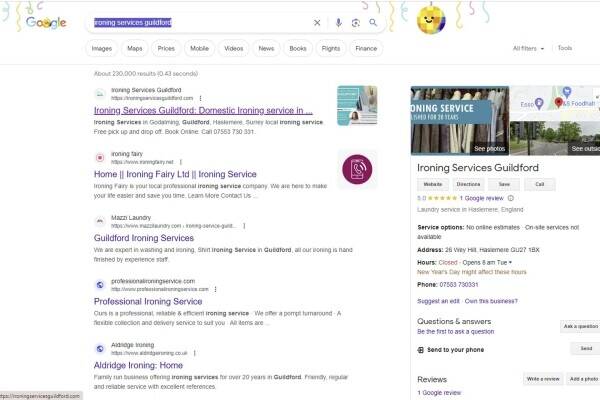Select the Flights filter tab

point(331,49)
